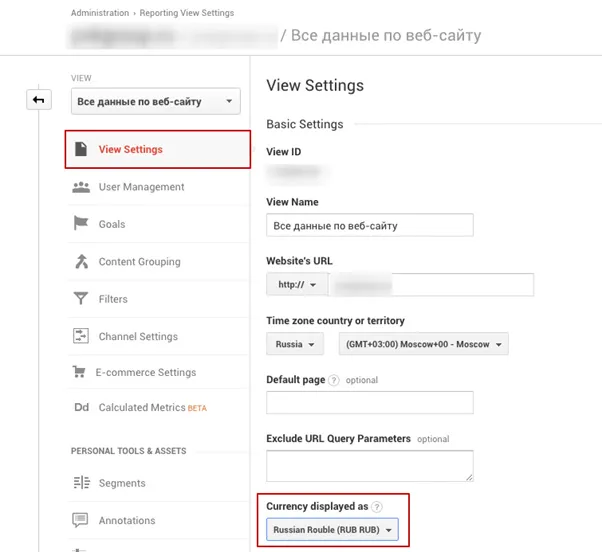Viewport: 602px width, 552px height.
Task: Click the Currency displayed as help icon
Action: click(377, 507)
